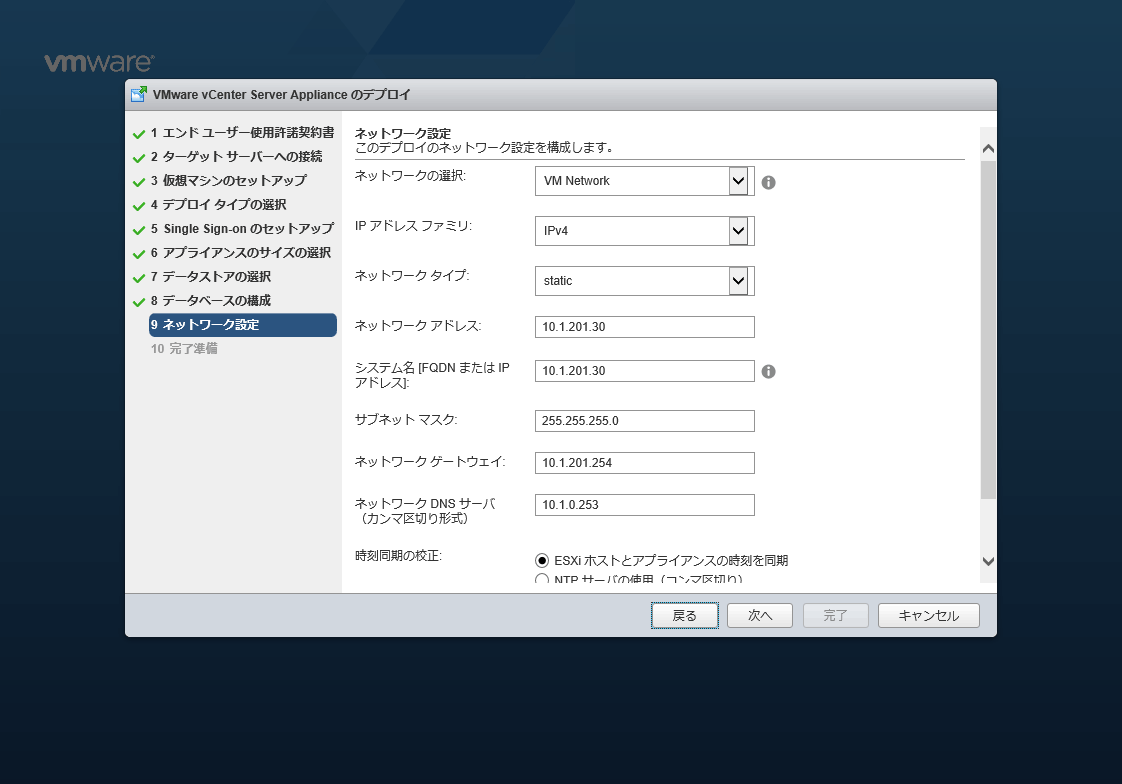1122x784 pixels.
Task: Click the green checkmark of step 8
Action: 139,302
